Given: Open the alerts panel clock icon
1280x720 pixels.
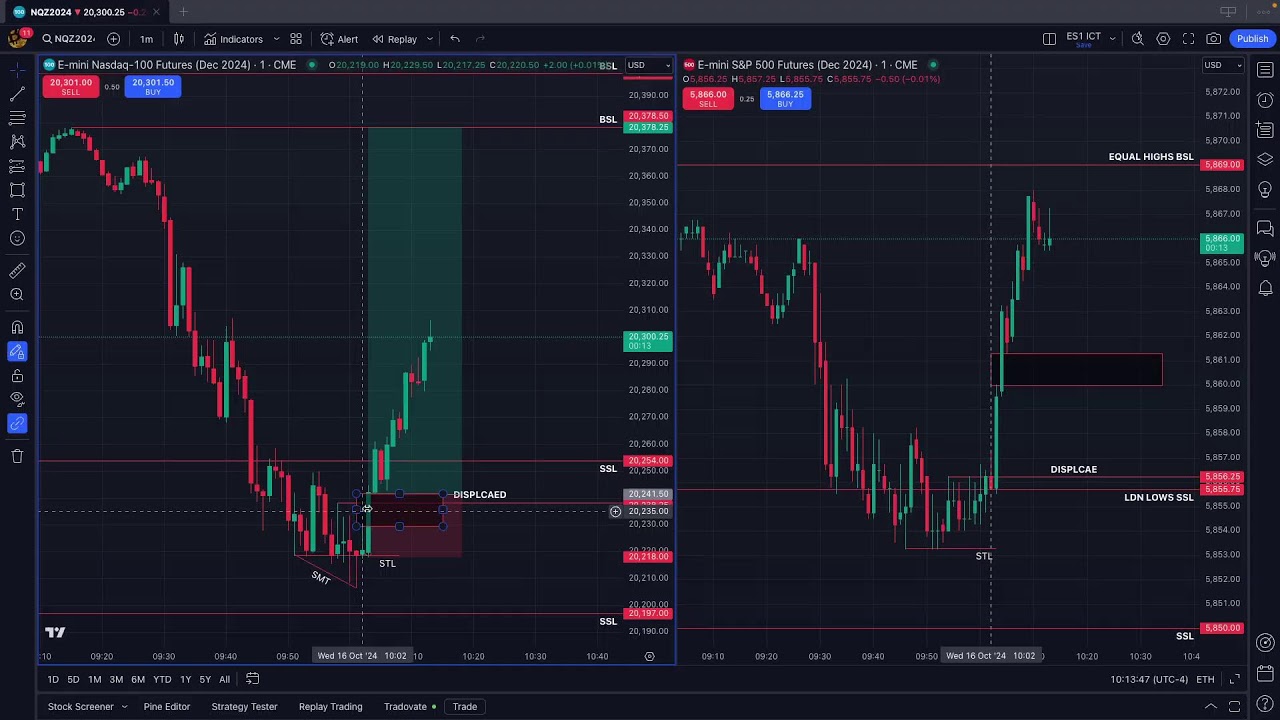Looking at the screenshot, I should 1265,100.
